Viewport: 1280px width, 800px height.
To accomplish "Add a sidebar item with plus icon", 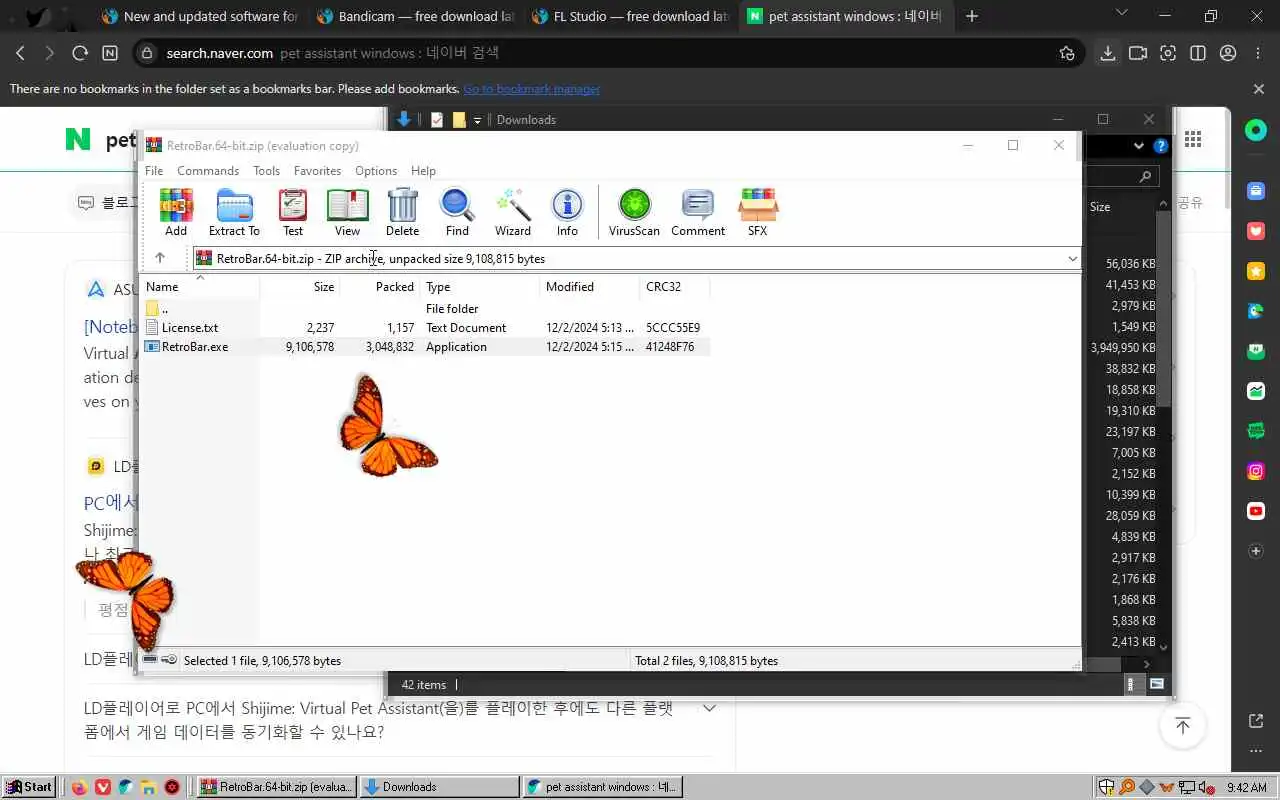I will coord(1256,551).
